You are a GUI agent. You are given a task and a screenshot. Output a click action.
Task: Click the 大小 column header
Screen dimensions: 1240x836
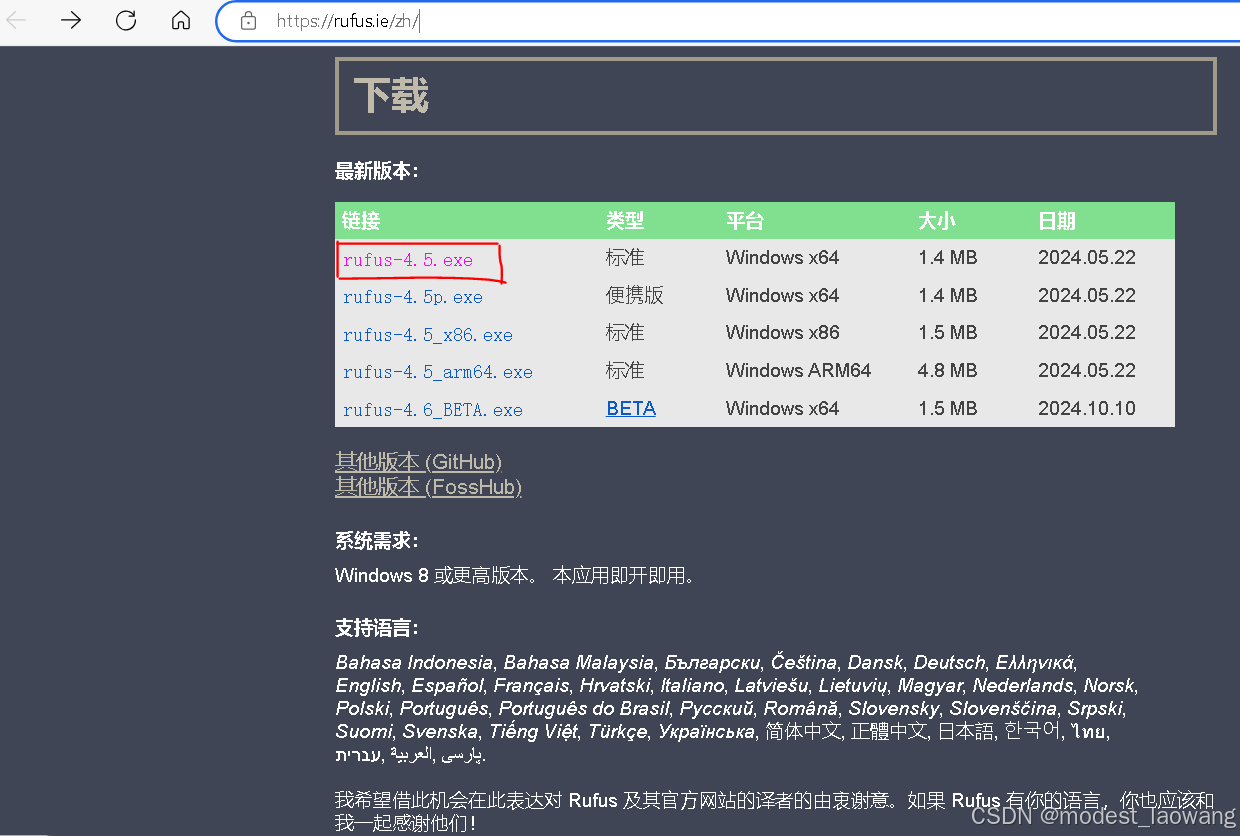click(937, 221)
